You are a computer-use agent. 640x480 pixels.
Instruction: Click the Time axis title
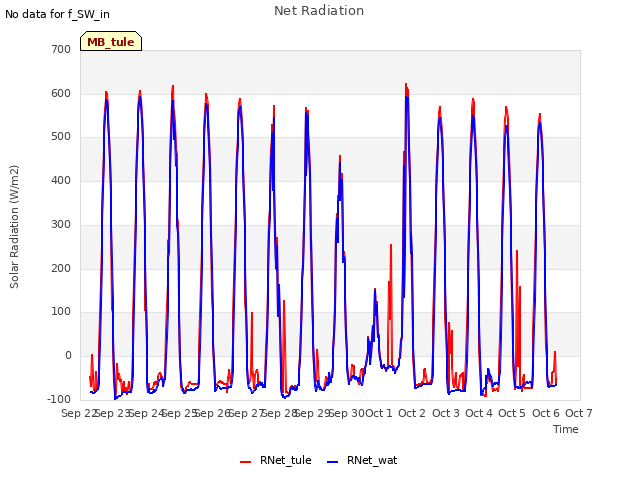pyautogui.click(x=565, y=429)
